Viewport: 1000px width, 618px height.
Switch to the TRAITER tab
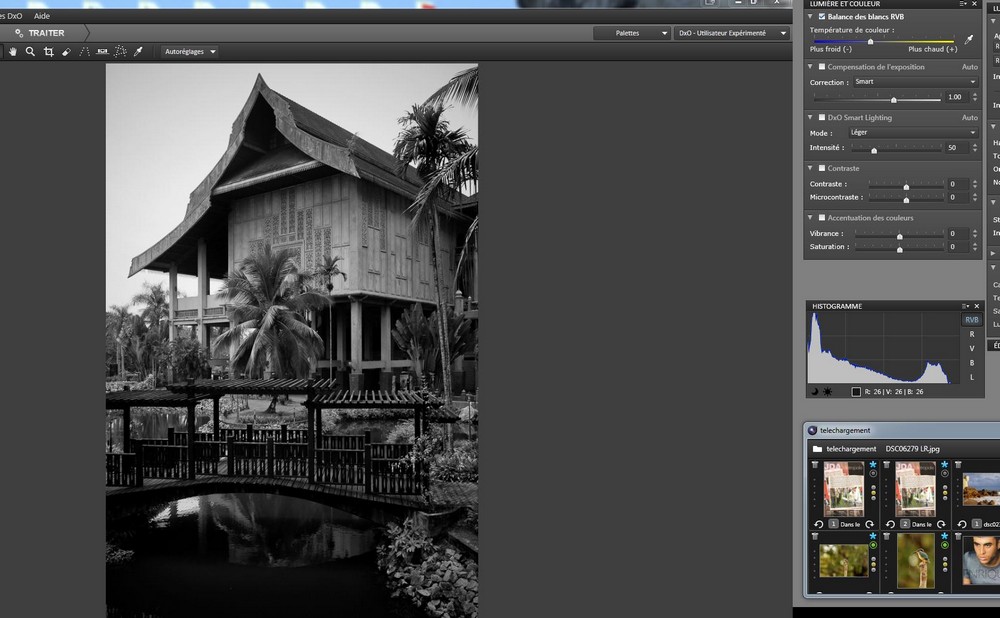click(x=46, y=33)
